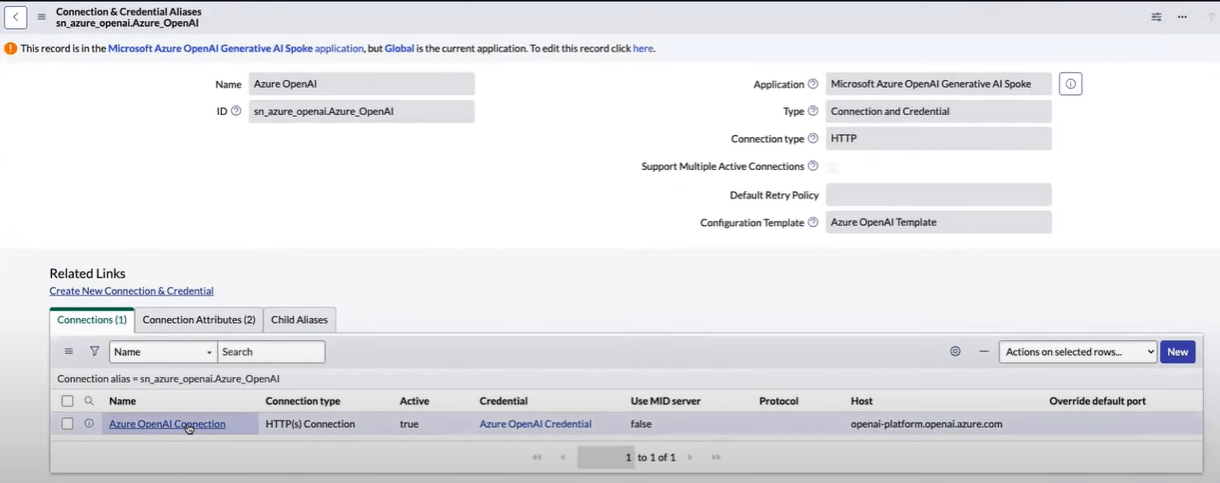Open personalize form sliders icon
This screenshot has height=483, width=1220.
(x=1156, y=17)
